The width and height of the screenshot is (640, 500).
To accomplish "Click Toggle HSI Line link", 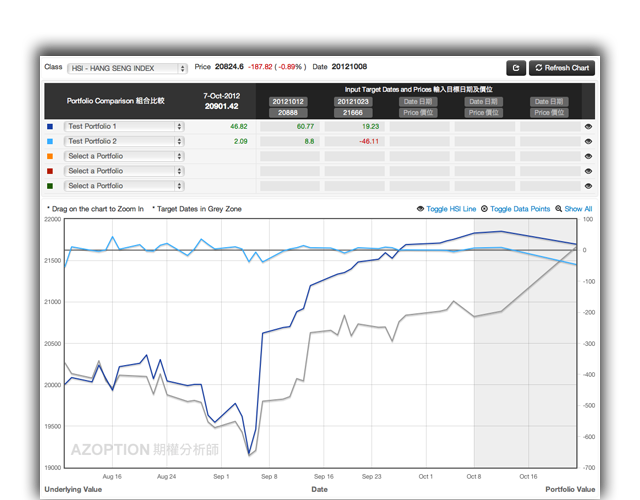I will pyautogui.click(x=451, y=209).
